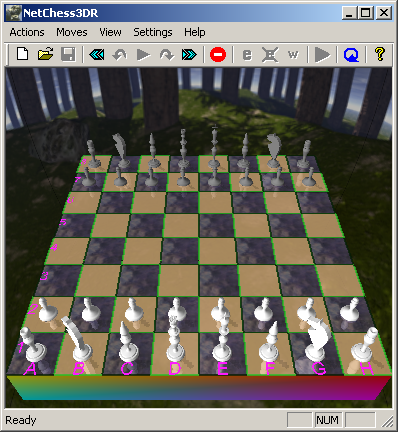Open the View menu
Image resolution: width=398 pixels, height=432 pixels.
click(x=110, y=32)
